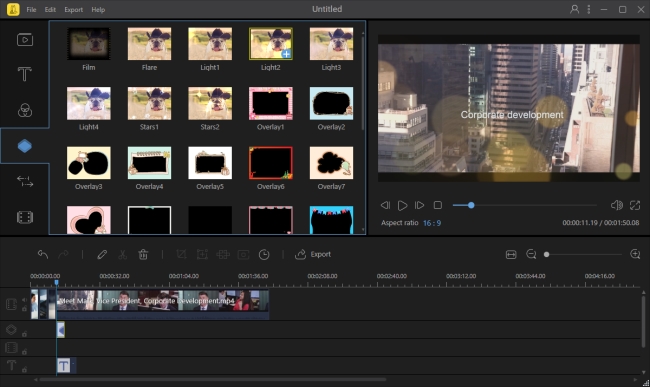The image size is (650, 387).
Task: Click the timeline zoom out magnifier
Action: [531, 254]
